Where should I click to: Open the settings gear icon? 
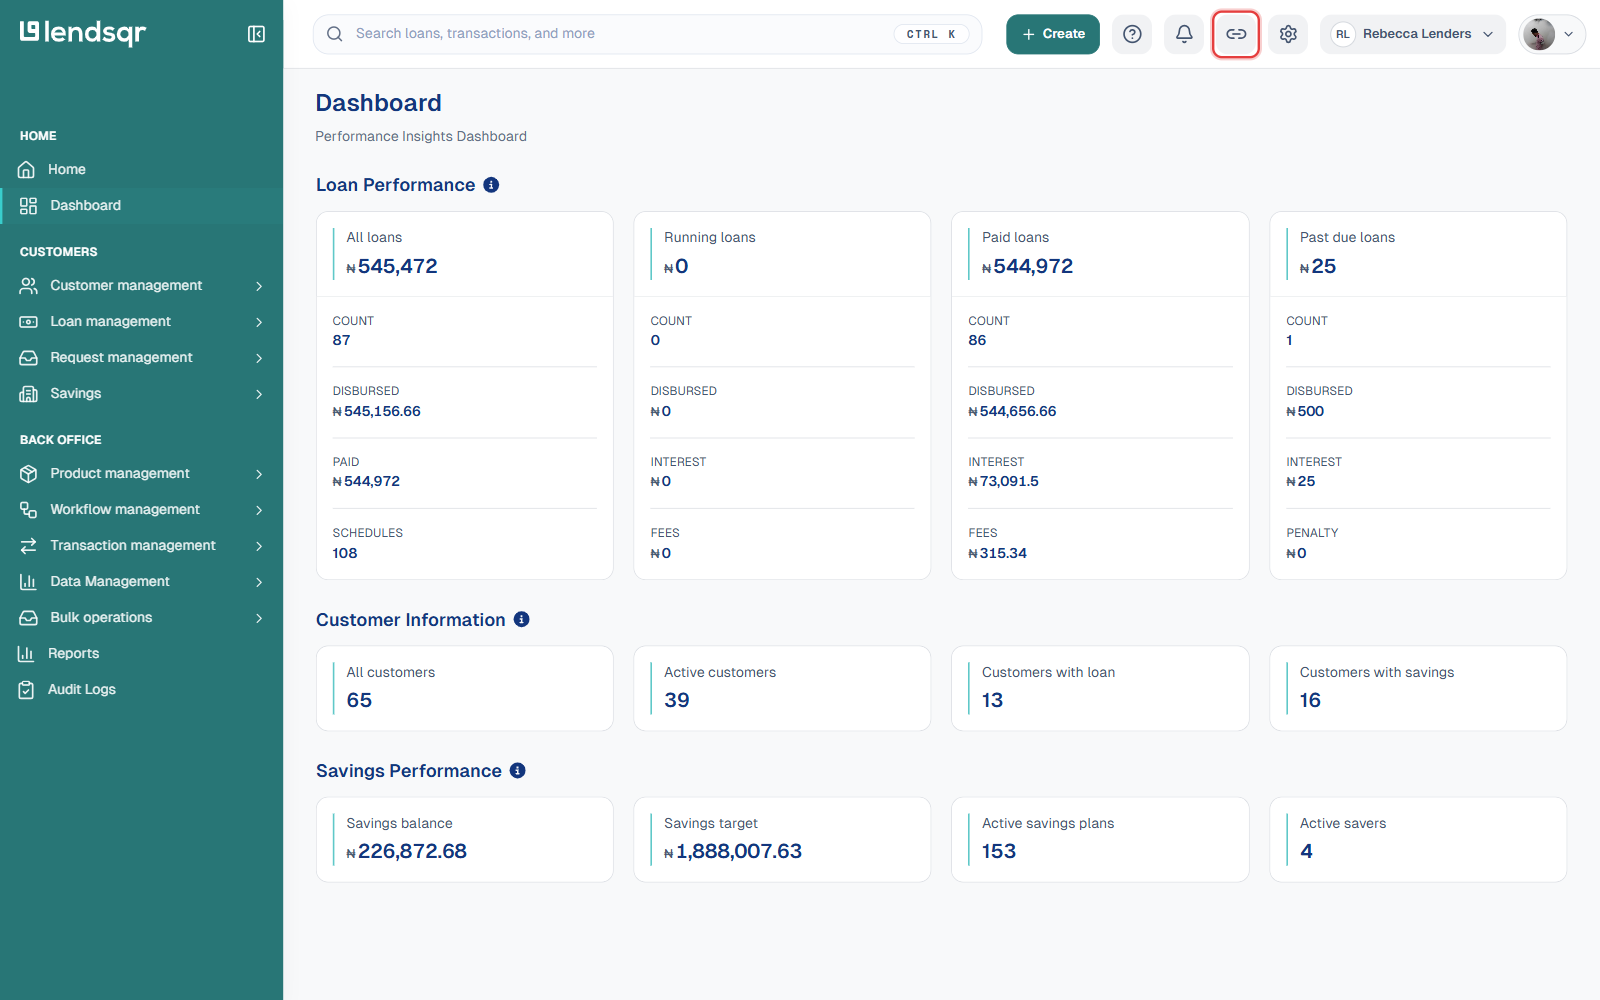coord(1288,34)
